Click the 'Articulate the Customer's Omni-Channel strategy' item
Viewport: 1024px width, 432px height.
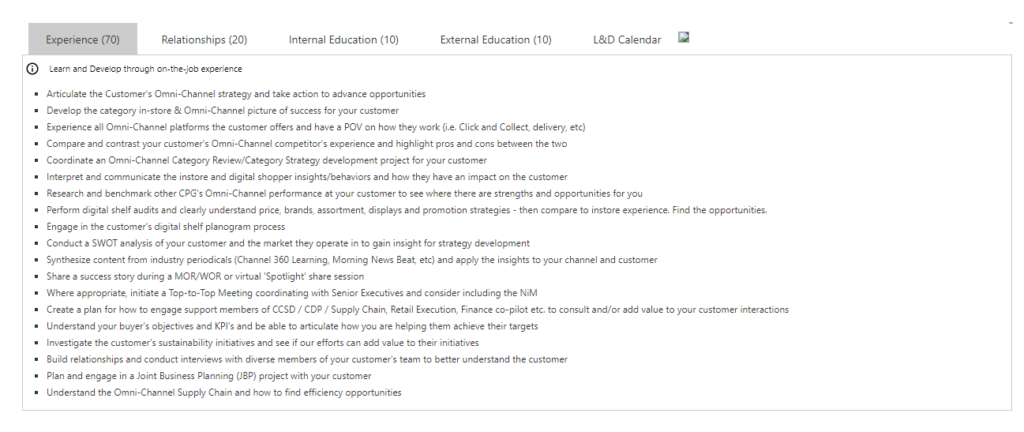pyautogui.click(x=236, y=94)
